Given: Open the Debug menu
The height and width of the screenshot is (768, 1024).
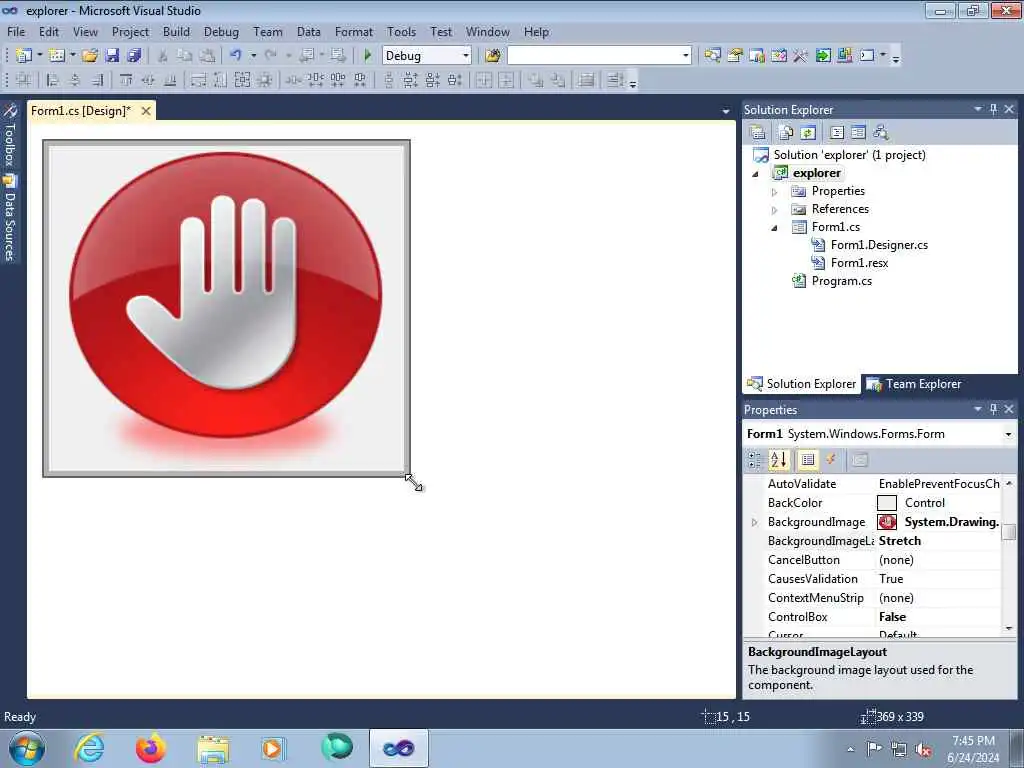Looking at the screenshot, I should click(221, 31).
